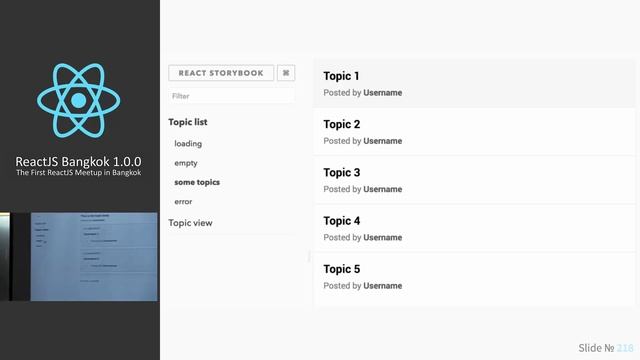
Task: Click Username under Topic 5
Action: point(382,286)
